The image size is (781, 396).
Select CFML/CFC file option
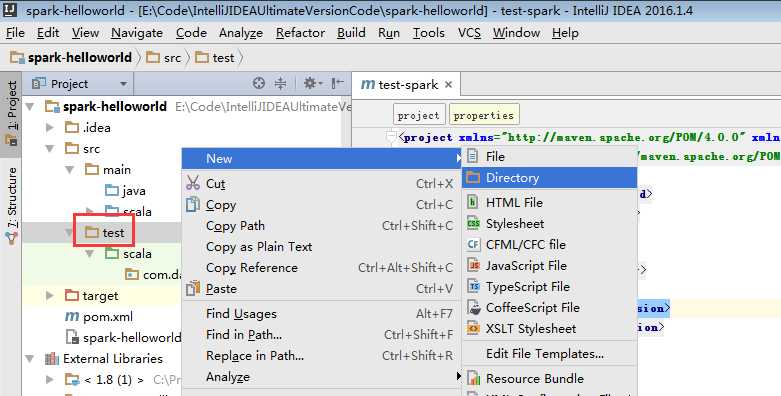coord(550,245)
